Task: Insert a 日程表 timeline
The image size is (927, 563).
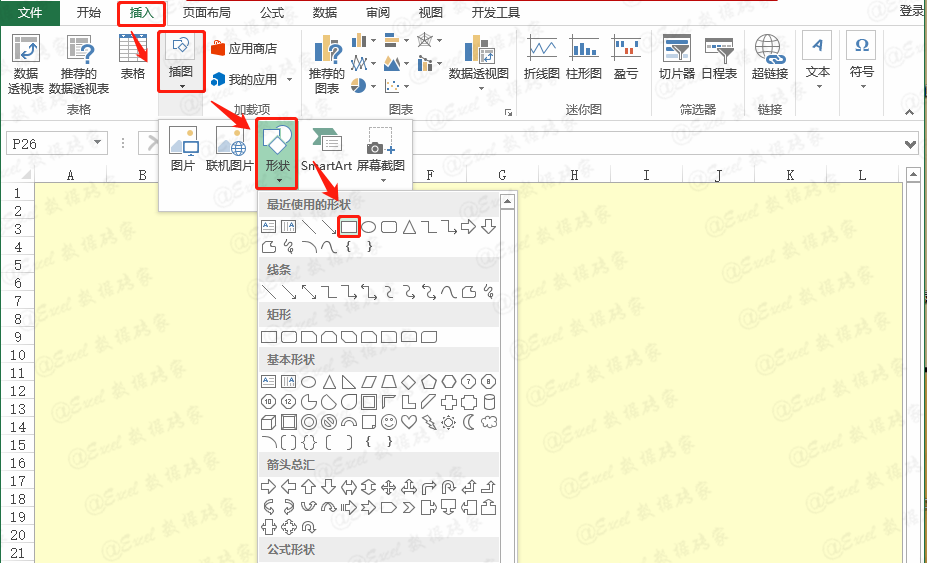Action: 719,57
